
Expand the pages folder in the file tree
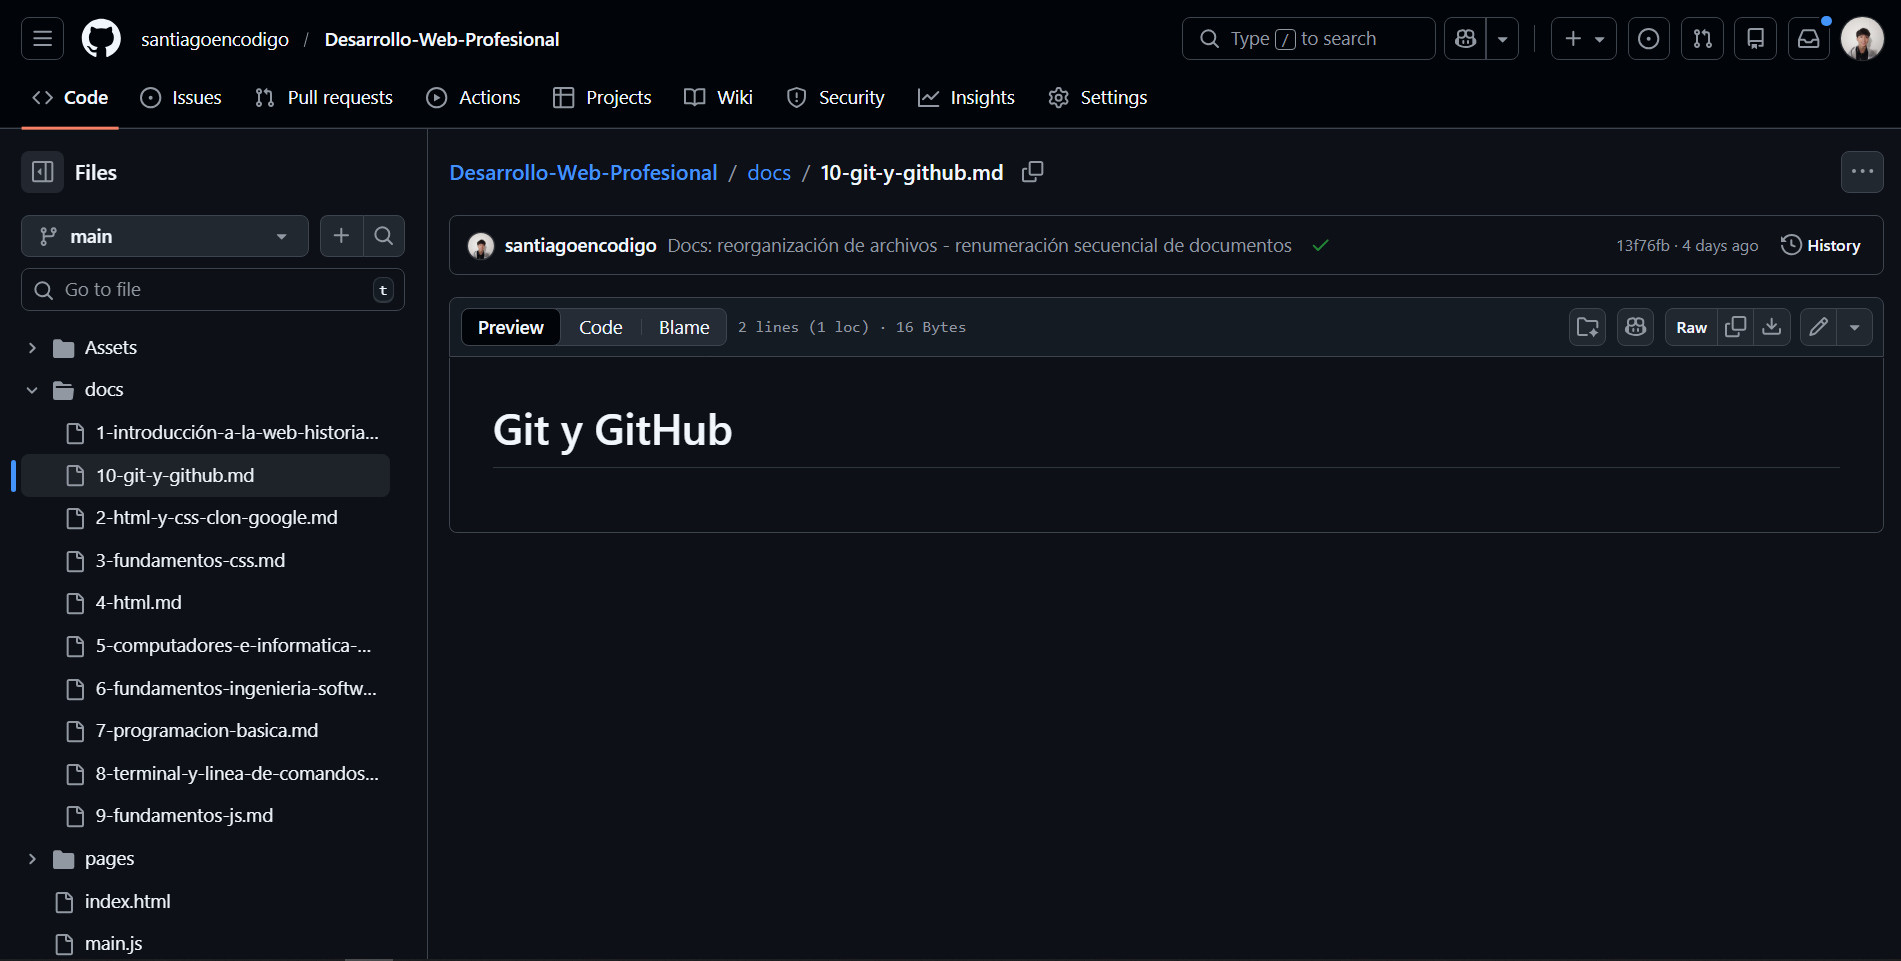(x=31, y=858)
